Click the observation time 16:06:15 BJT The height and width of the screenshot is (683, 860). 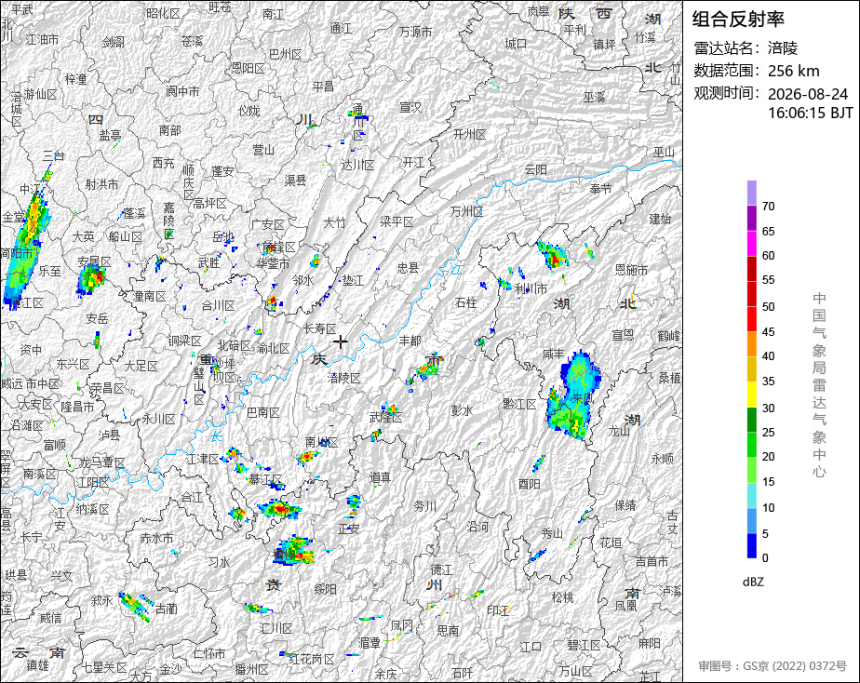810,112
